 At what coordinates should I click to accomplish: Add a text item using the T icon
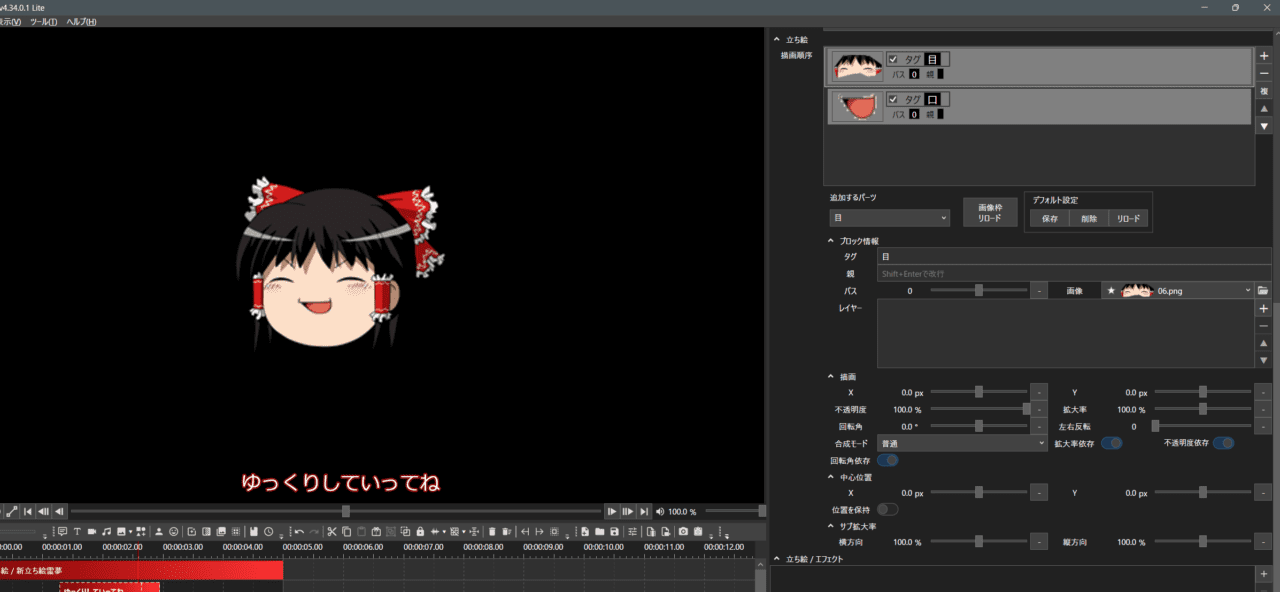click(x=77, y=531)
